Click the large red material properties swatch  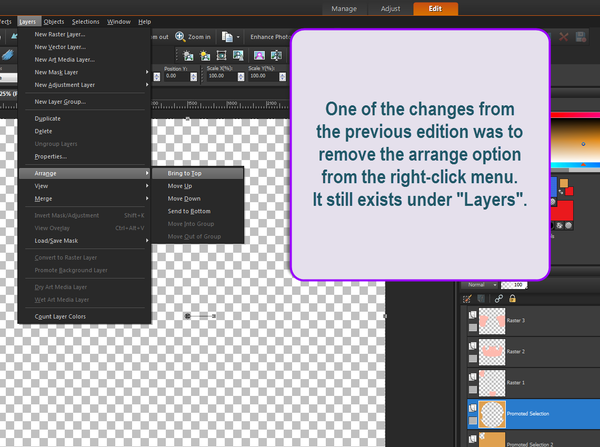tap(562, 210)
